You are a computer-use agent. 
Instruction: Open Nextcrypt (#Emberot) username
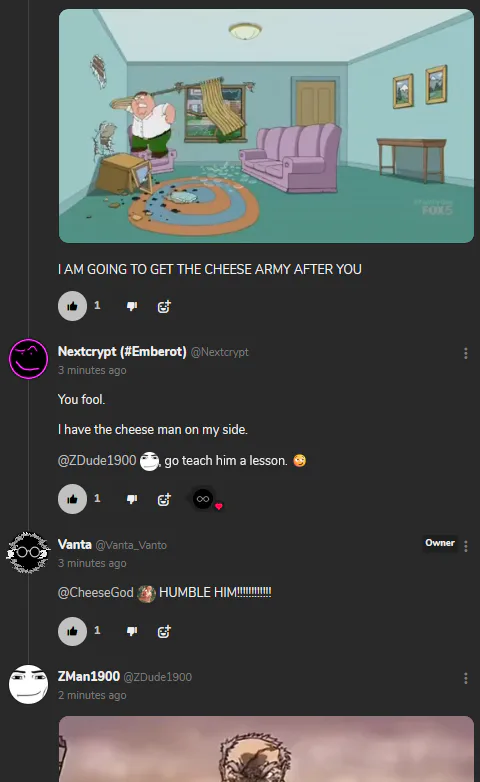122,352
